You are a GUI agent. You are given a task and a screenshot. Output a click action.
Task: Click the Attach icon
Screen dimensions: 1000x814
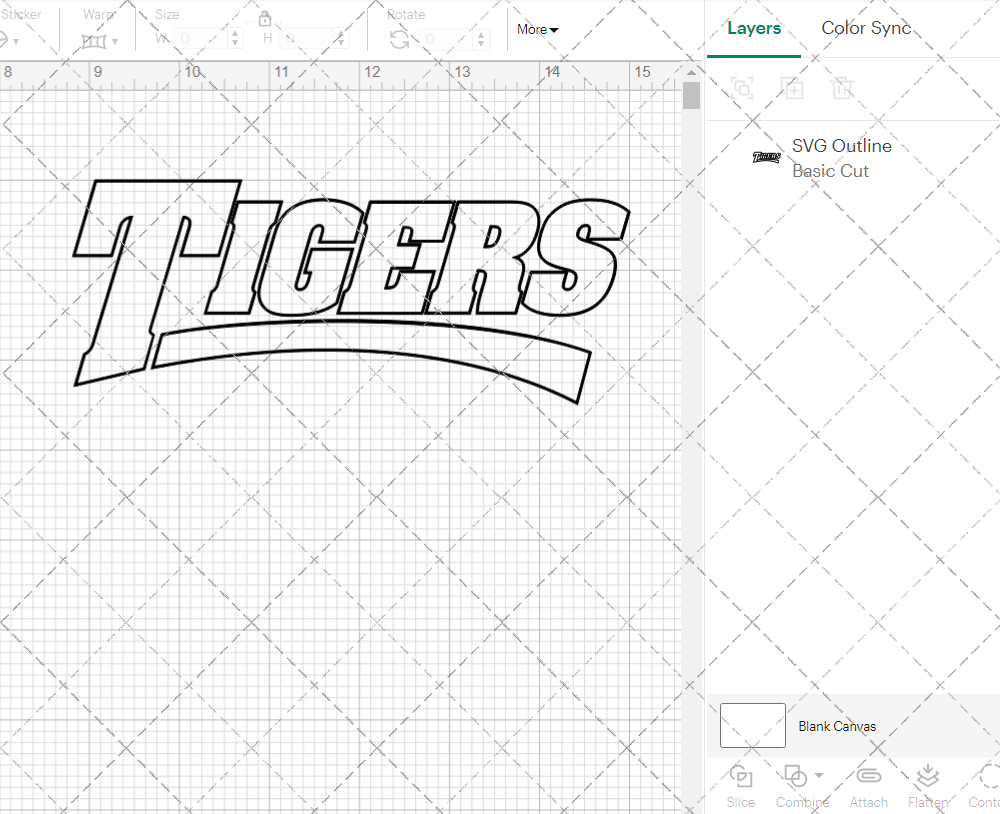point(868,785)
